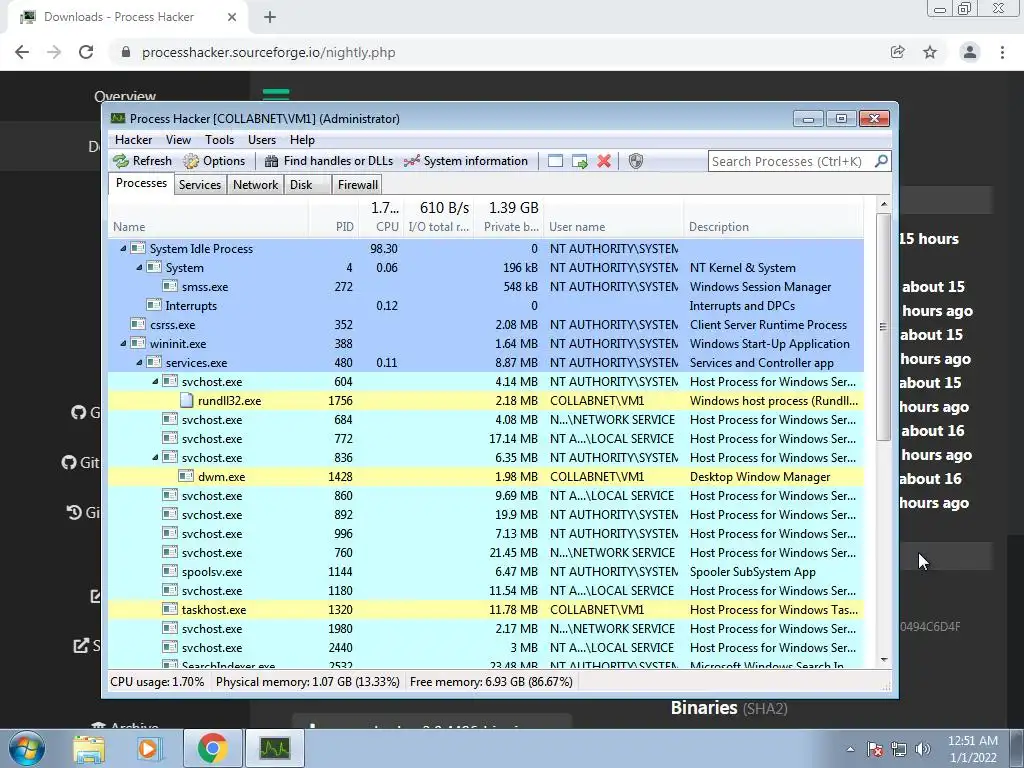The width and height of the screenshot is (1024, 768).
Task: Click the rundll32.exe file icon
Action: (186, 400)
